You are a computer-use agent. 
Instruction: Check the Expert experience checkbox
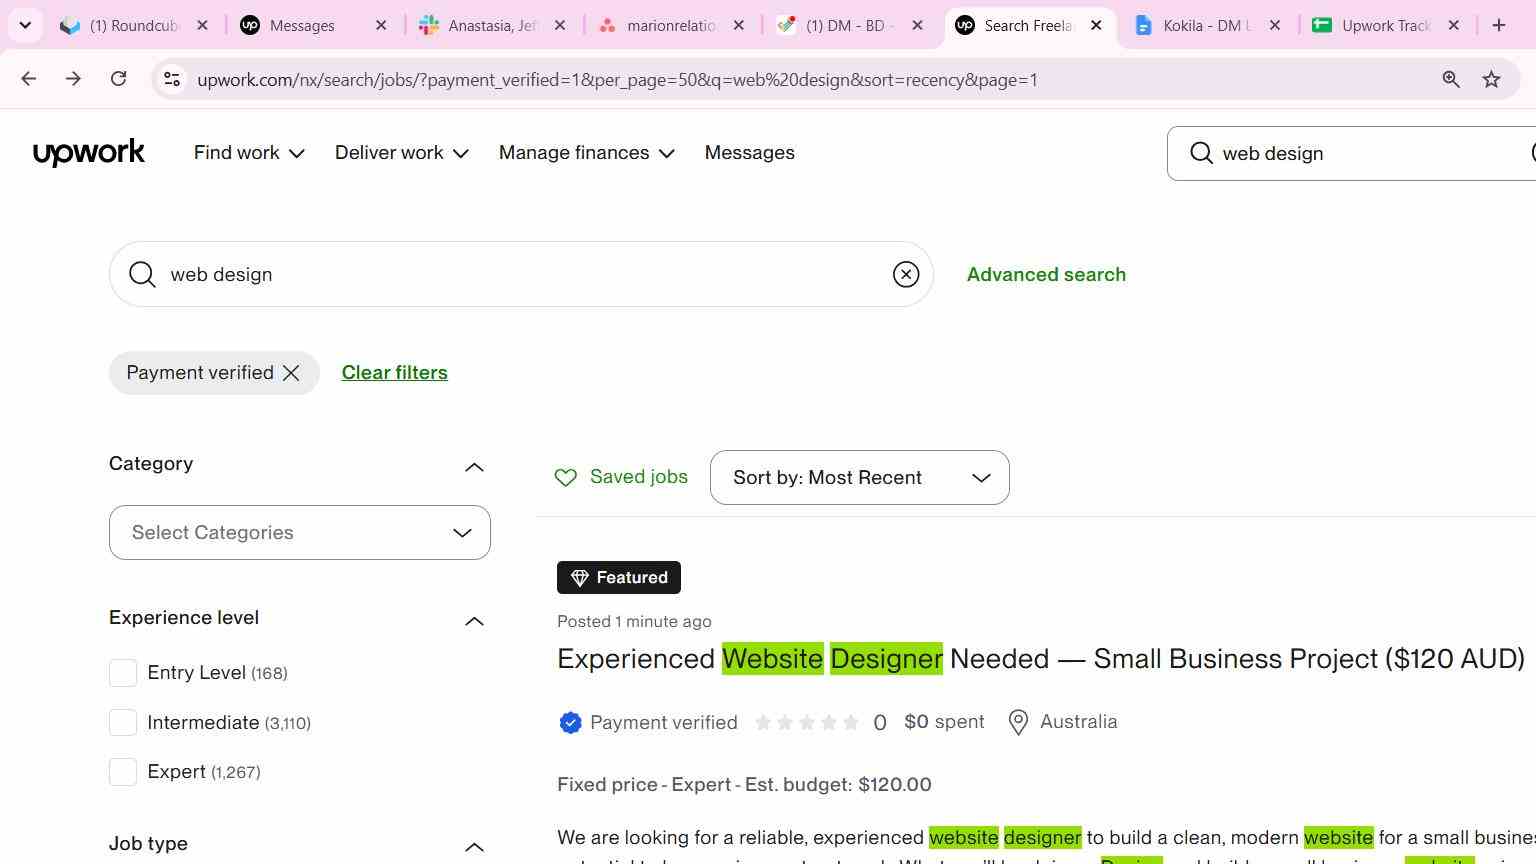[x=123, y=771]
